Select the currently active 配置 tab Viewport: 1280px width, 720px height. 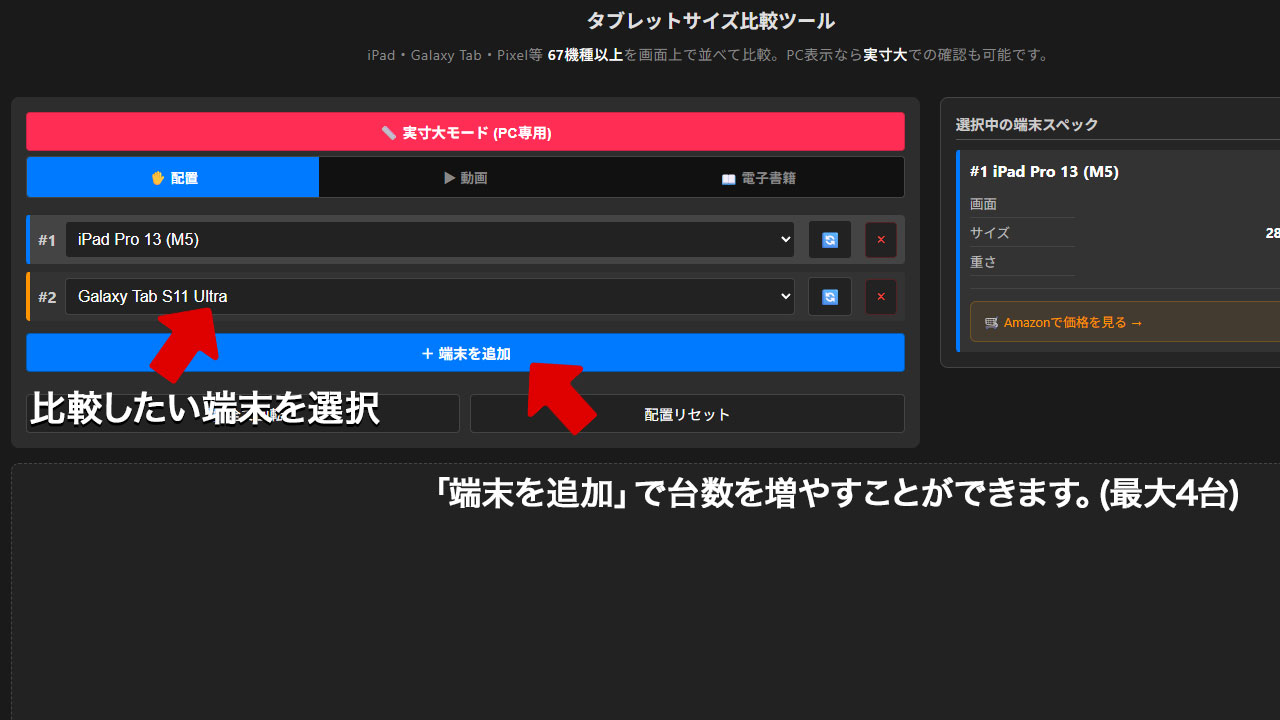[172, 177]
